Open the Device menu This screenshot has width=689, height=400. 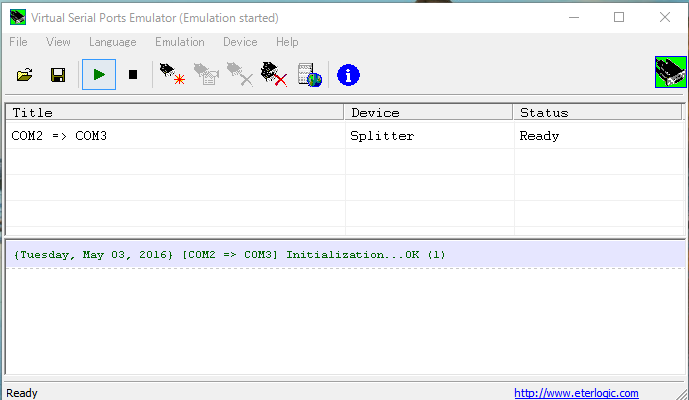click(240, 42)
